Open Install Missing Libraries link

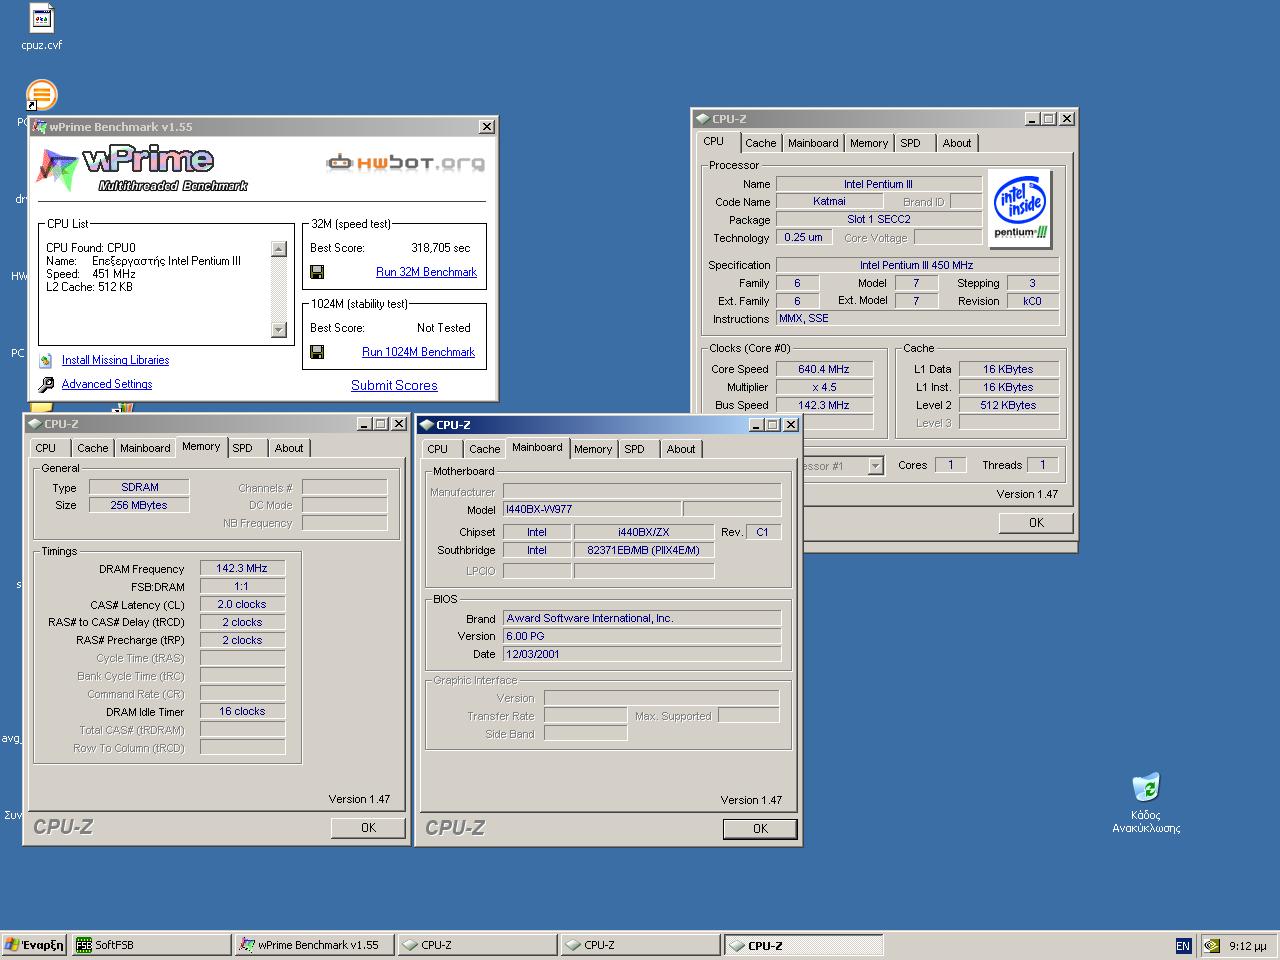pyautogui.click(x=115, y=360)
